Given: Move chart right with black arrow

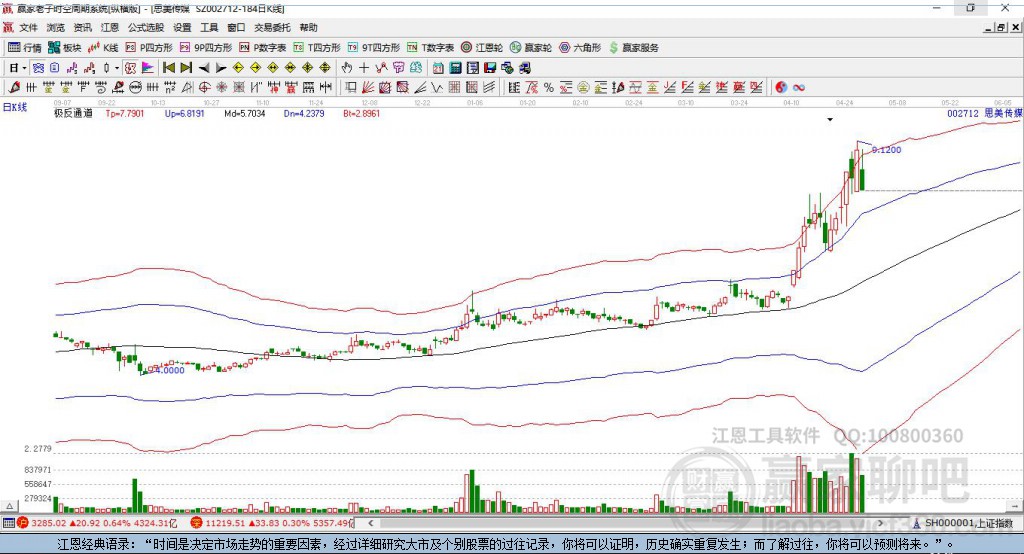Looking at the screenshot, I should [221, 68].
